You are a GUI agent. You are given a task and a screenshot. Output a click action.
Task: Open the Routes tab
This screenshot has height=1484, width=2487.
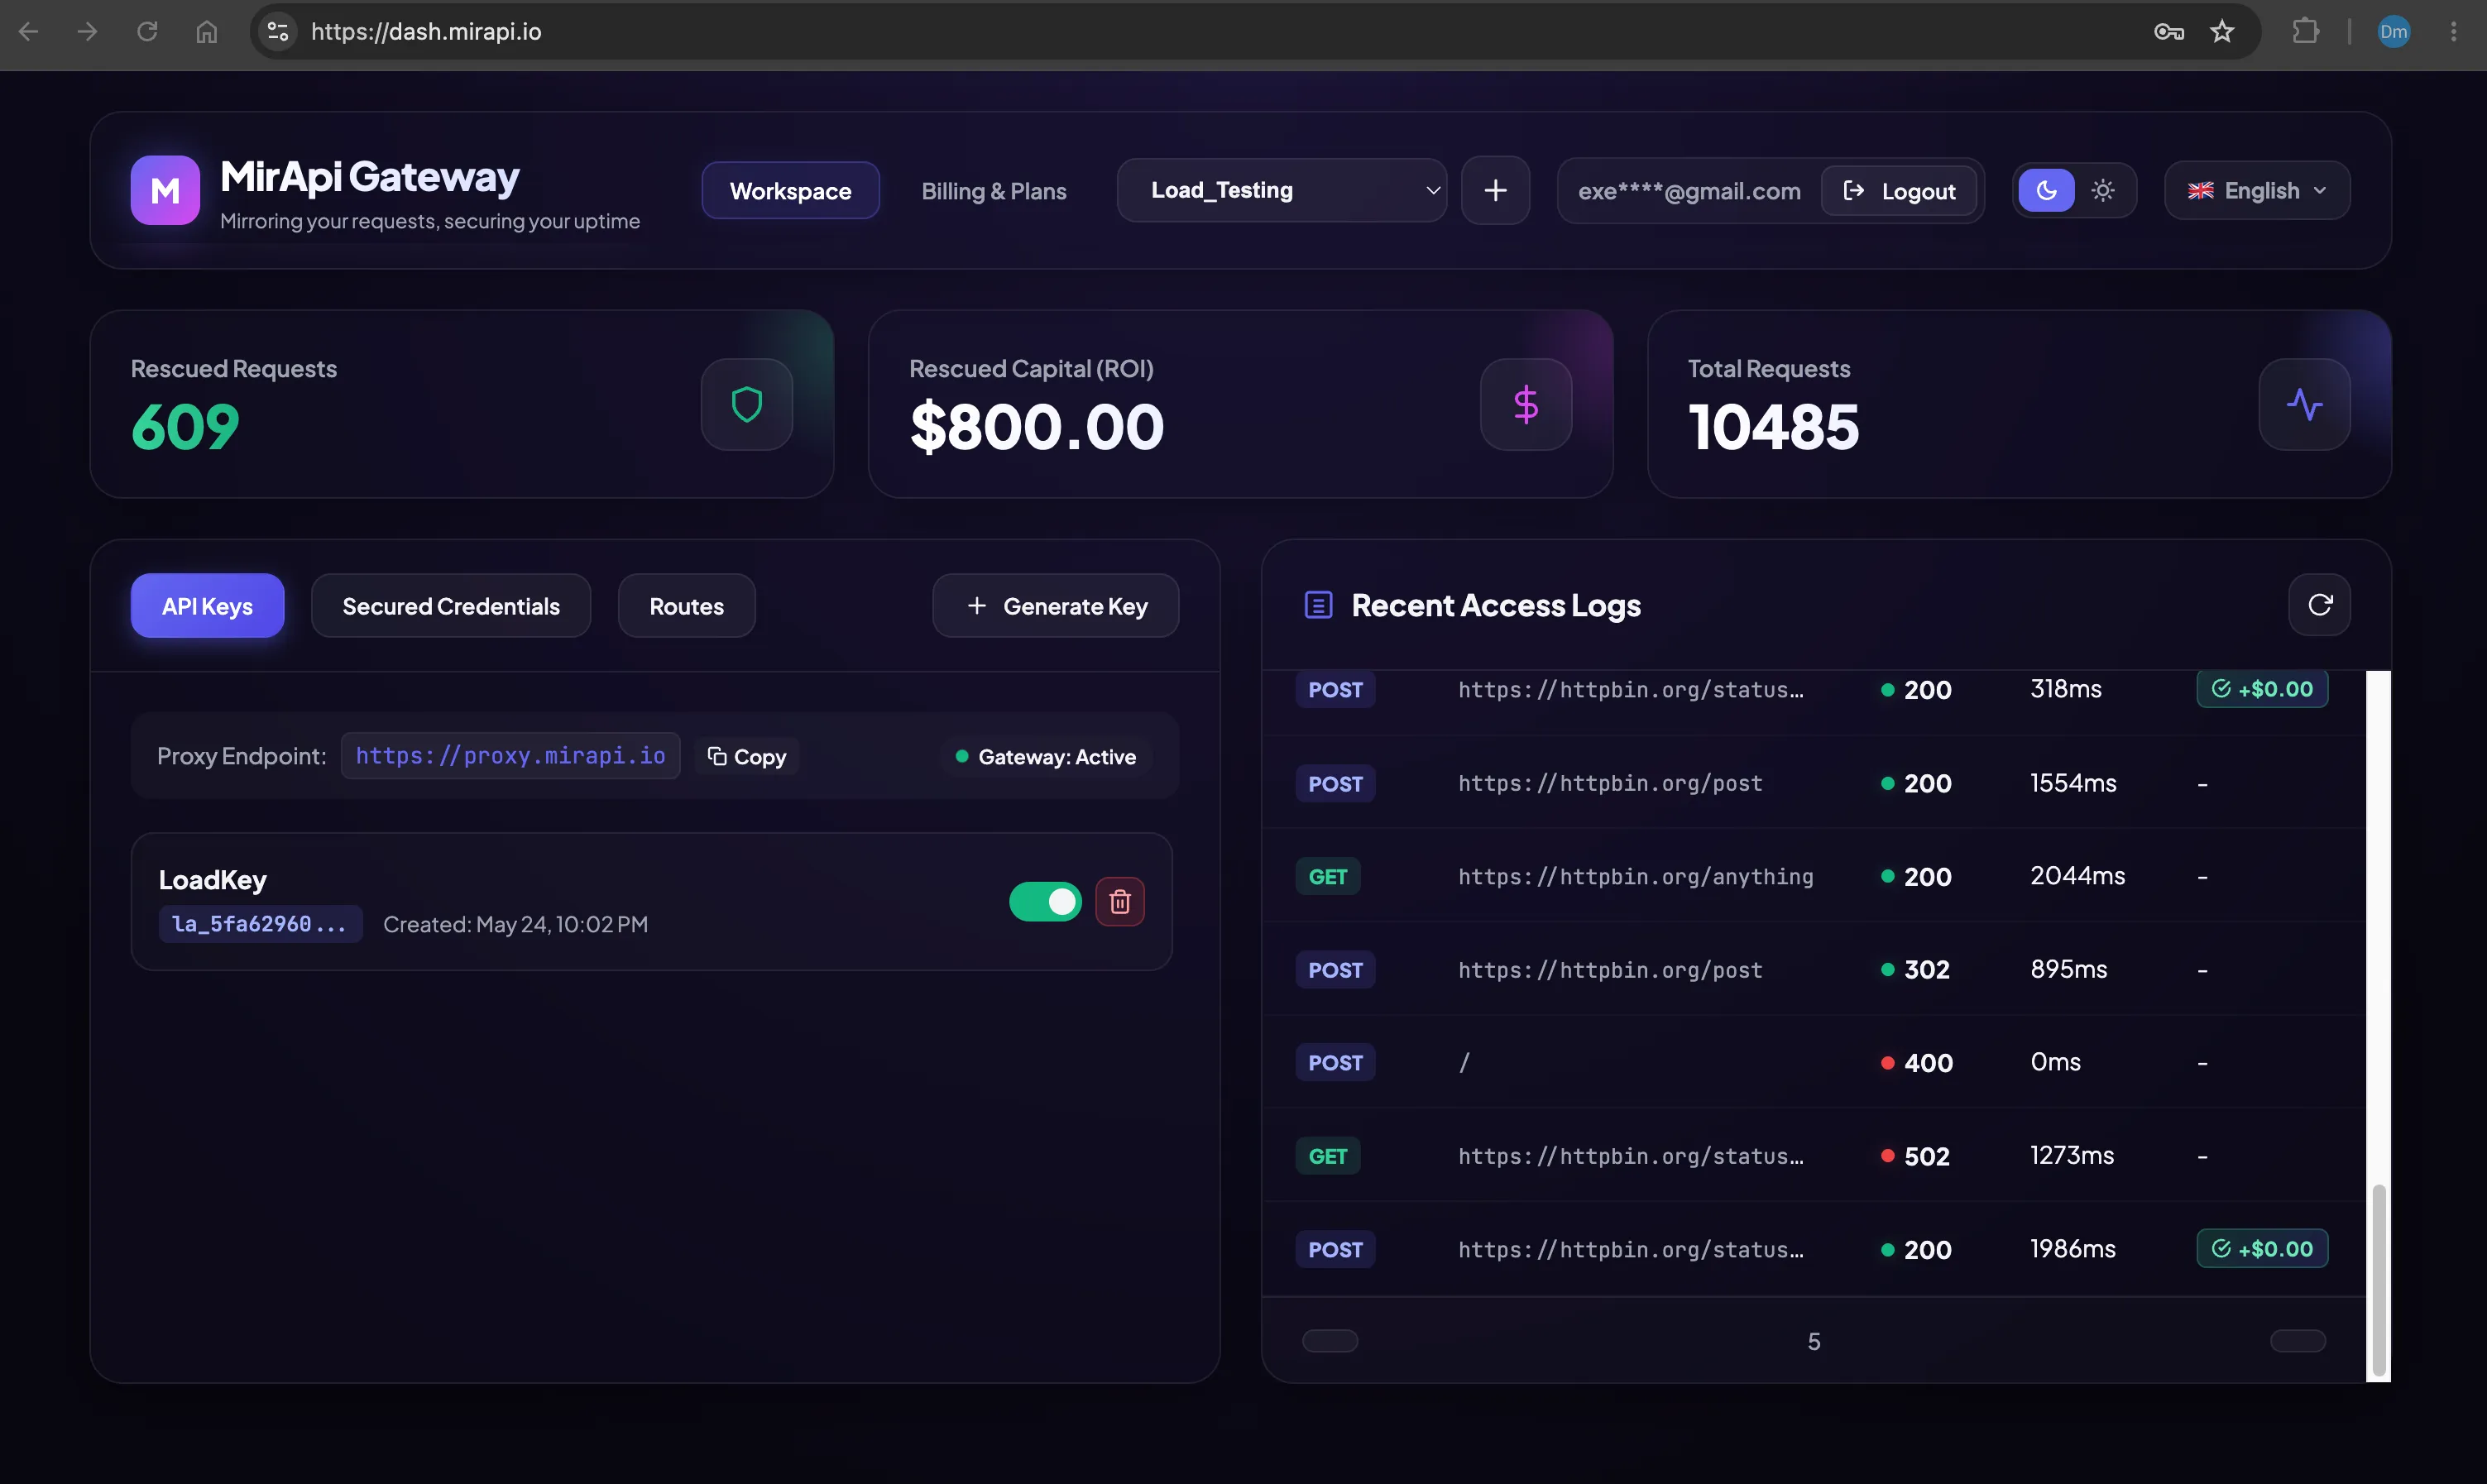[x=686, y=606]
